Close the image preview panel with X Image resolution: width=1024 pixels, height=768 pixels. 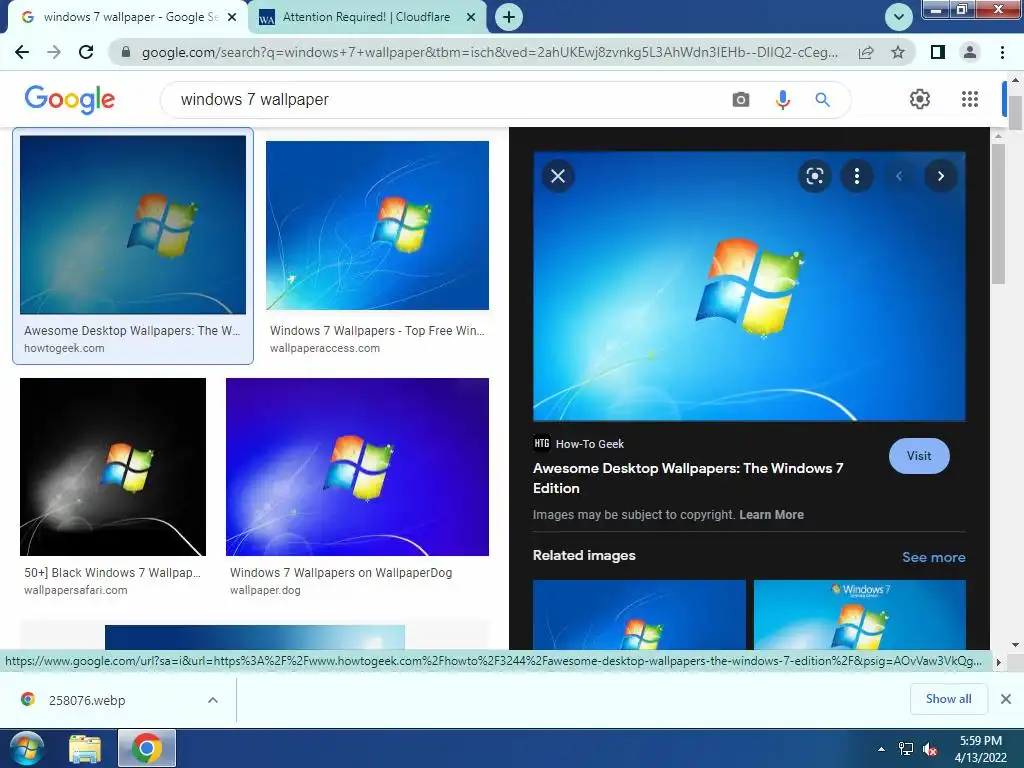click(558, 176)
